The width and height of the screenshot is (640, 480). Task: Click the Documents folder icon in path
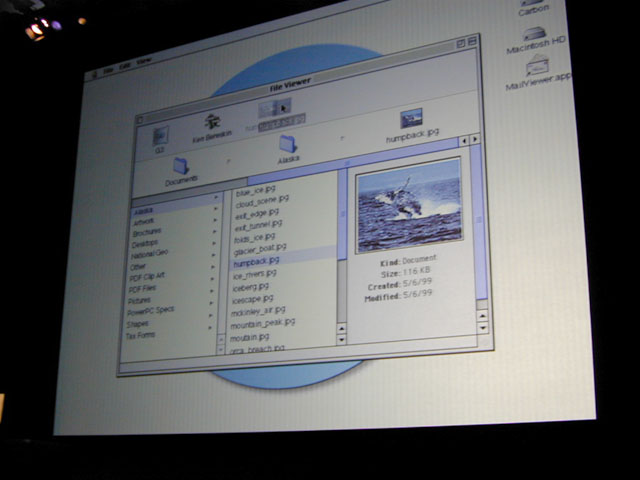181,167
